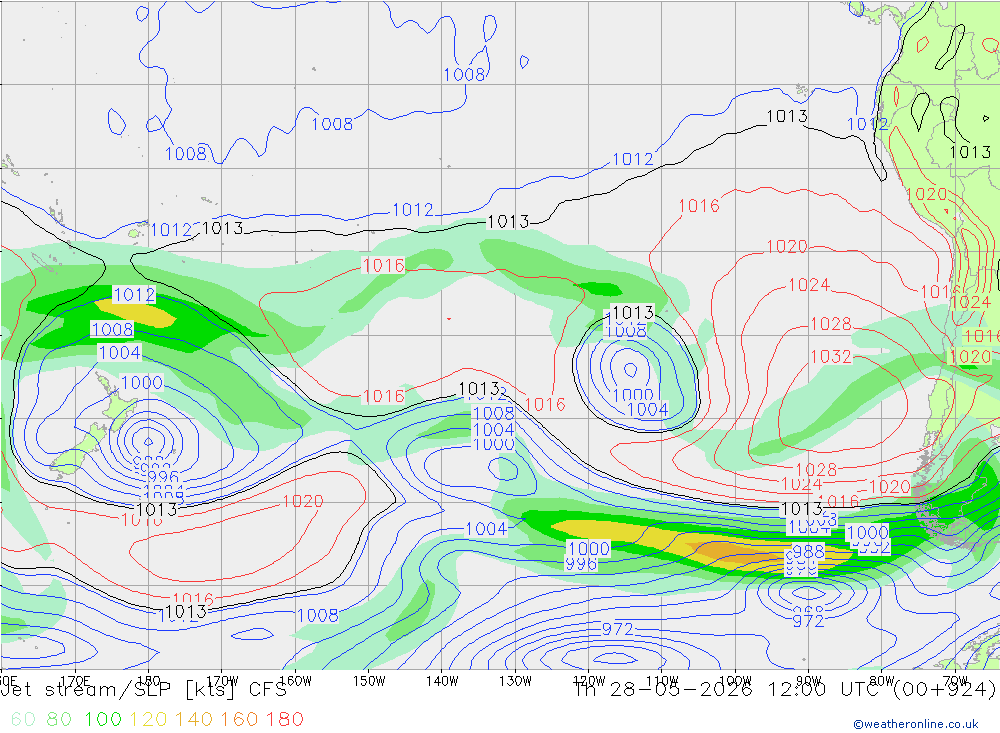Click the 160W longitude label
This screenshot has width=1000, height=733.
(x=295, y=681)
